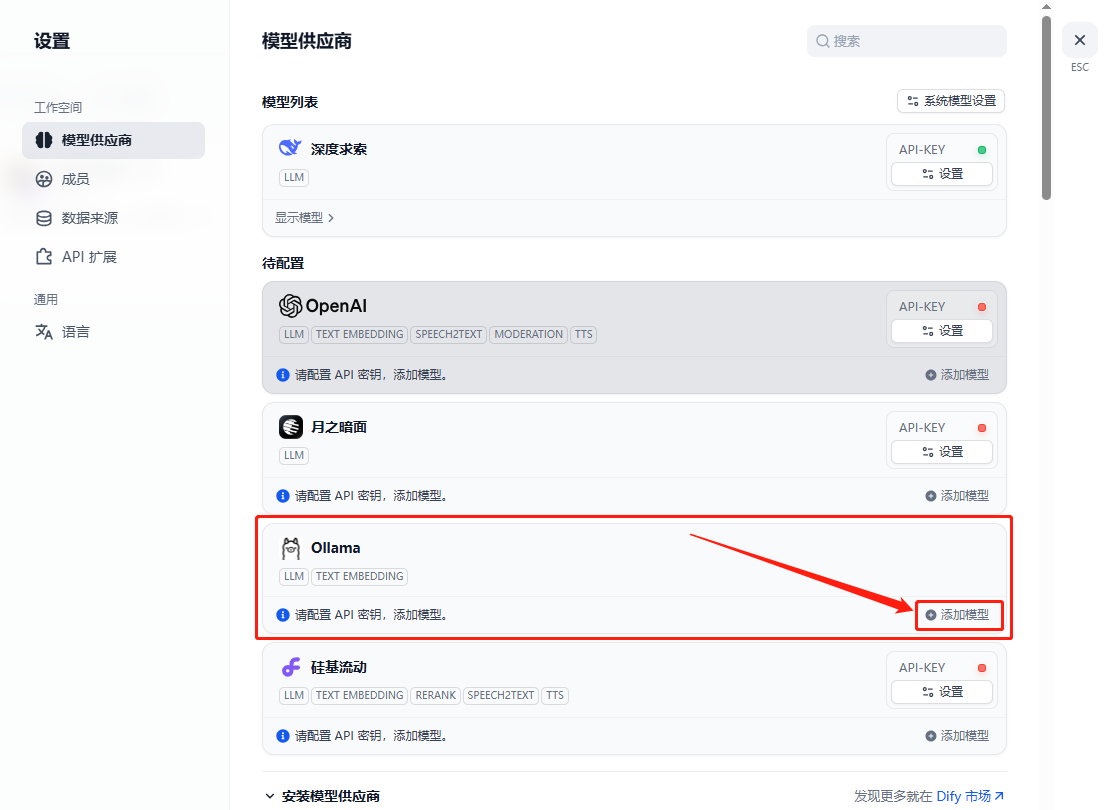This screenshot has height=810, width=1111.
Task: Click the TEXT EMBEDDING tag on Ollama
Action: pyautogui.click(x=359, y=577)
